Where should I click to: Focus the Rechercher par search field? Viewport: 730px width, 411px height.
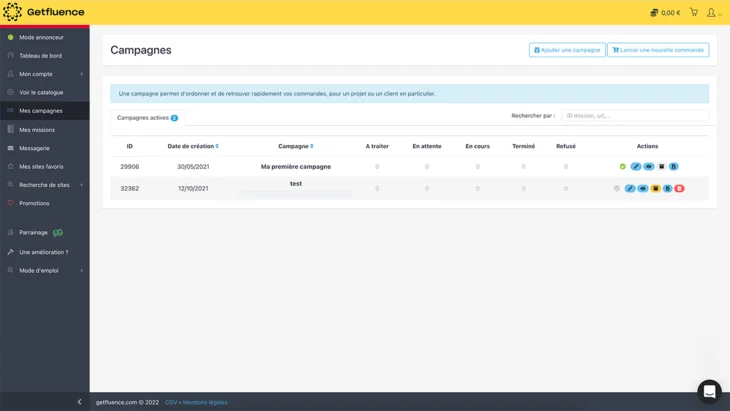[635, 115]
